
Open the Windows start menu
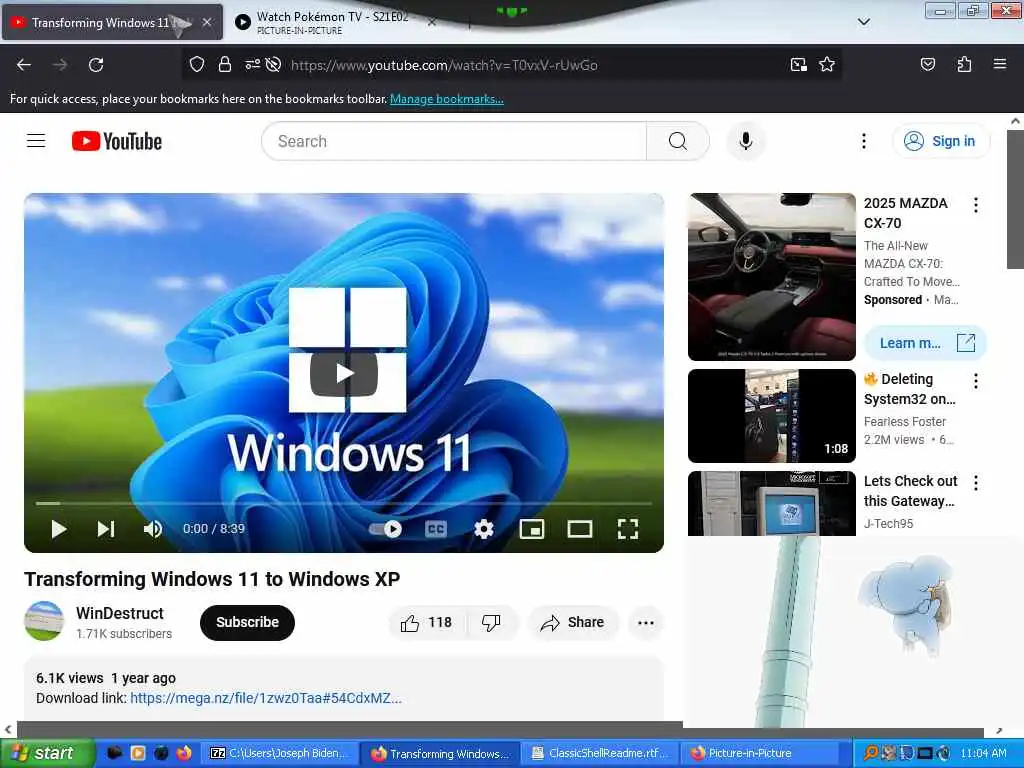pos(47,754)
